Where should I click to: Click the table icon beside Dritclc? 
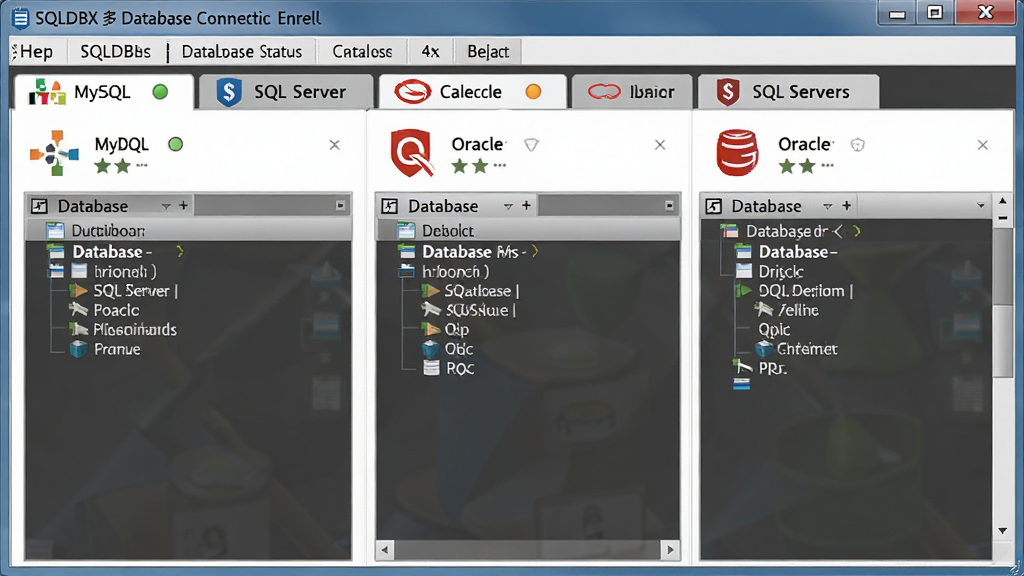(x=743, y=271)
